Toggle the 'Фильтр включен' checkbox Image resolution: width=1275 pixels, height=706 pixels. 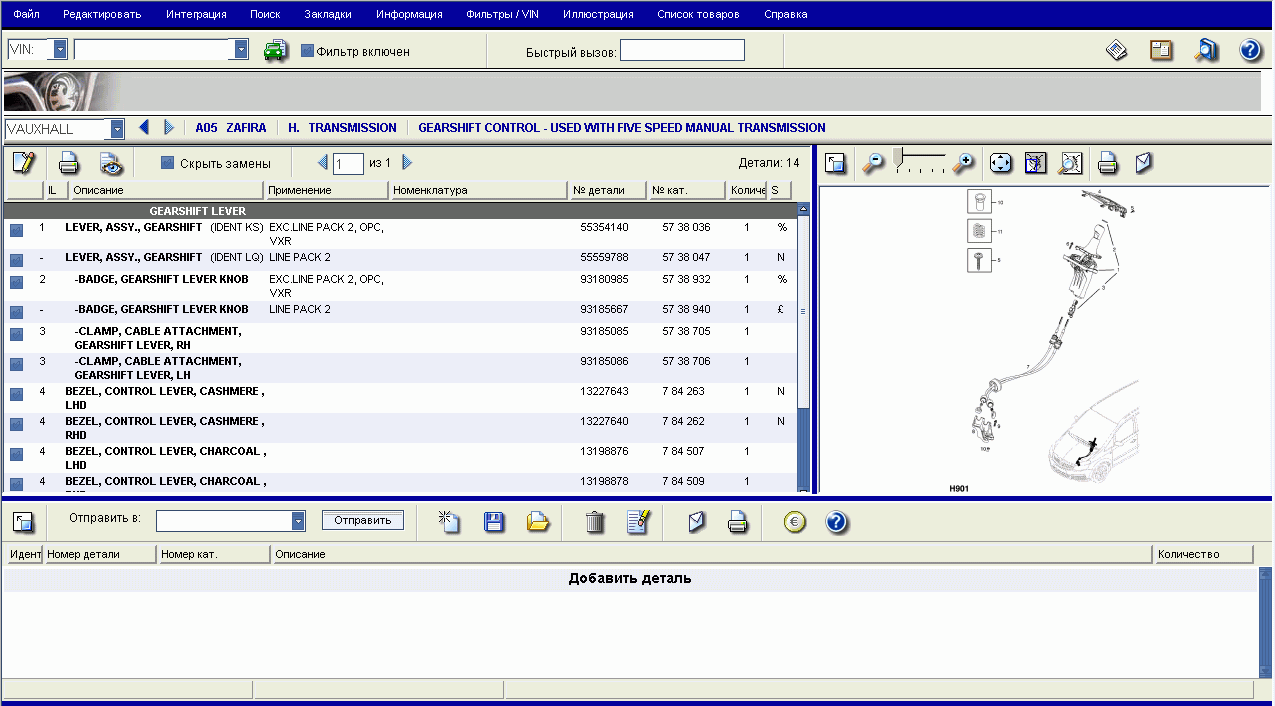tap(308, 51)
